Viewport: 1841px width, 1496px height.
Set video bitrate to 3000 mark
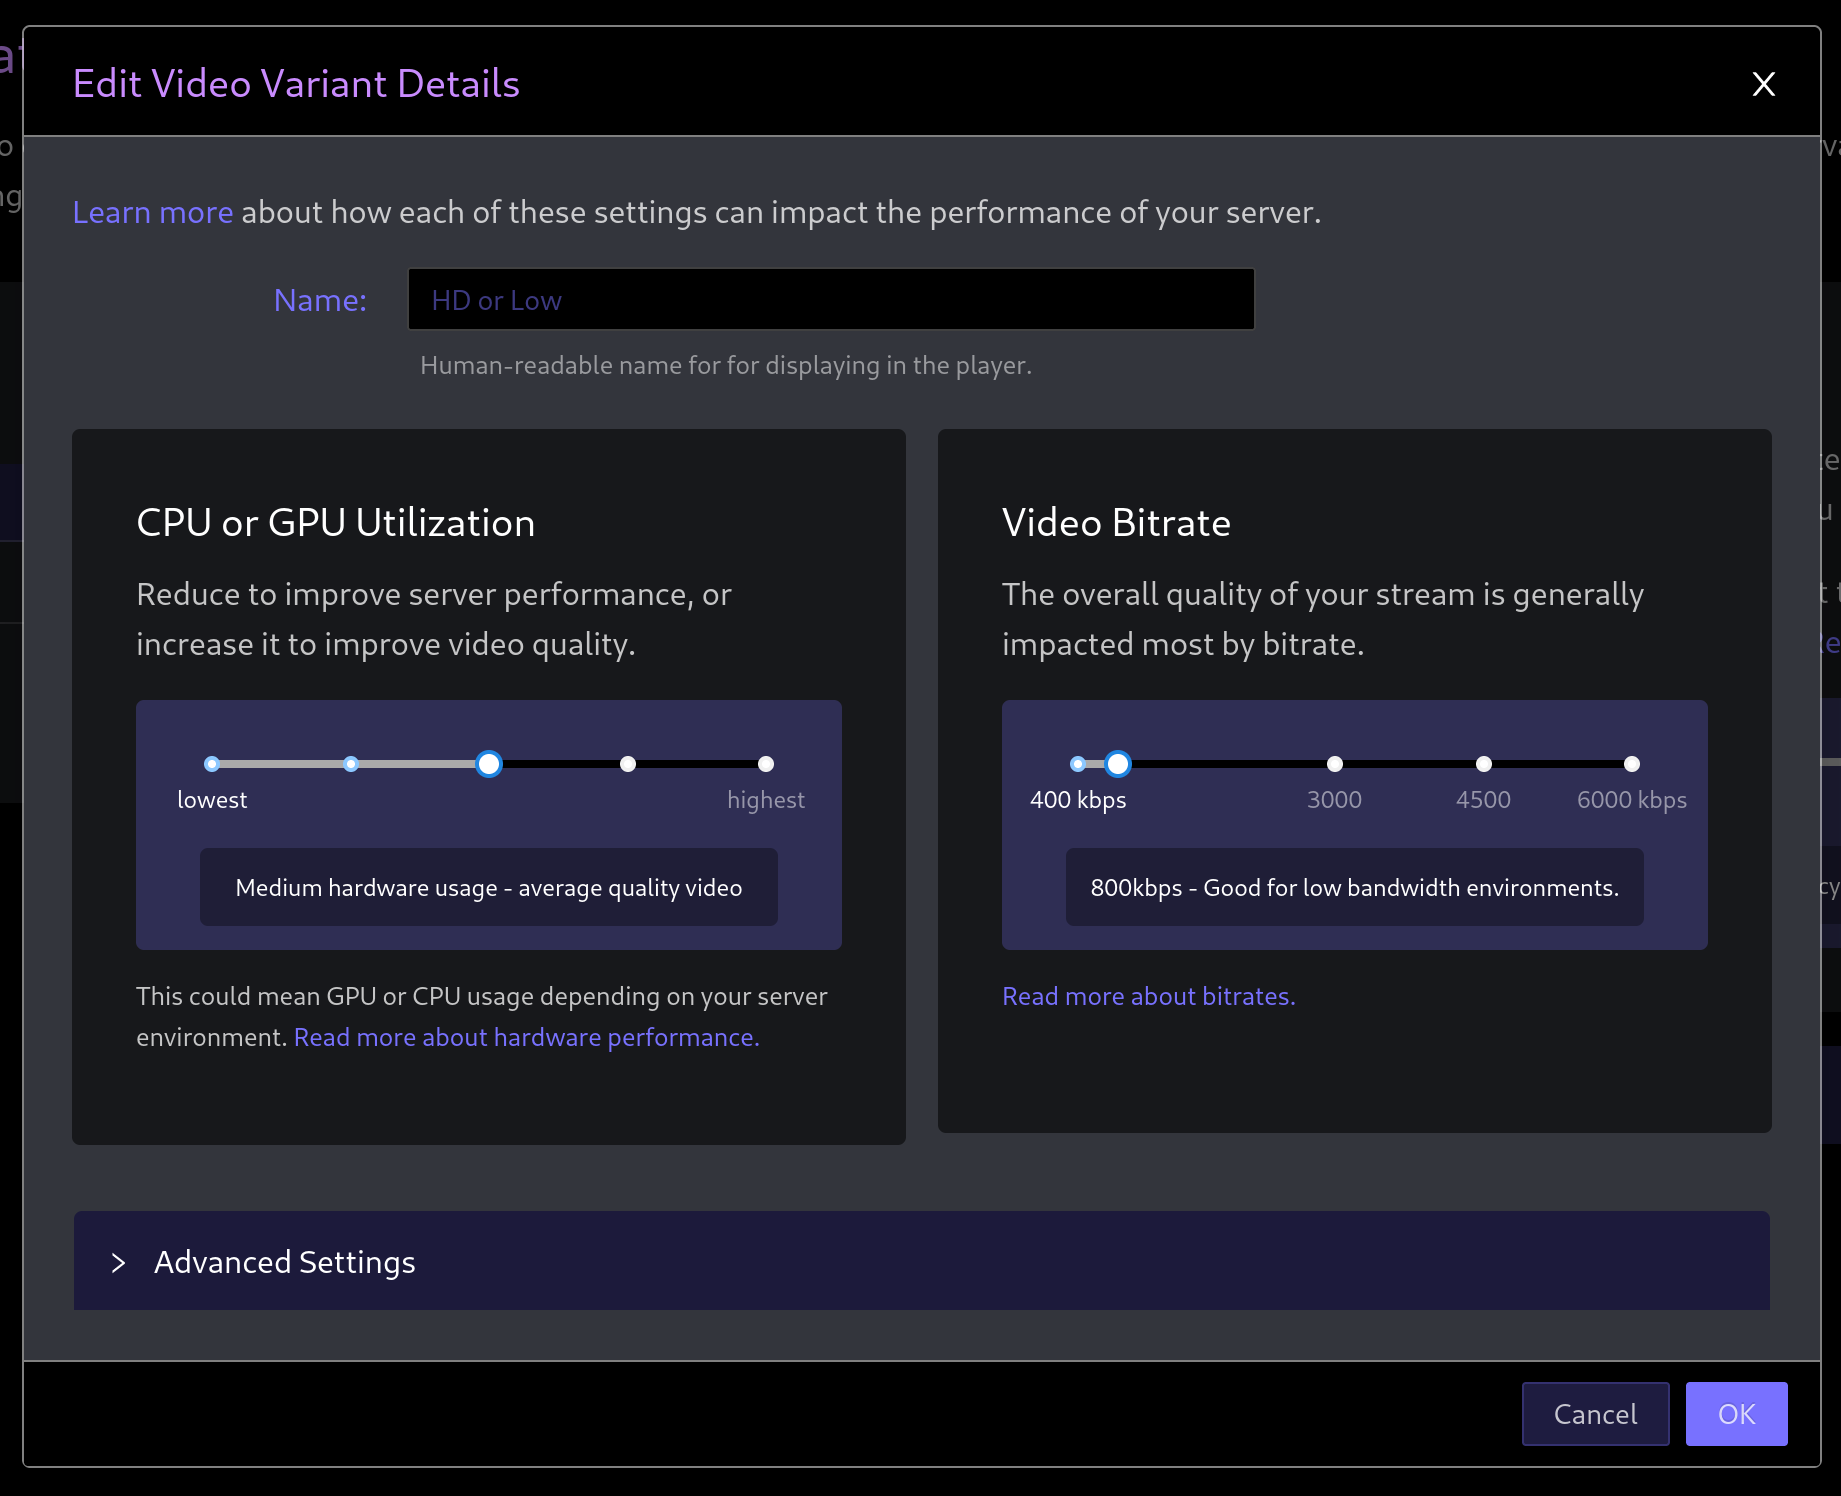click(x=1335, y=764)
